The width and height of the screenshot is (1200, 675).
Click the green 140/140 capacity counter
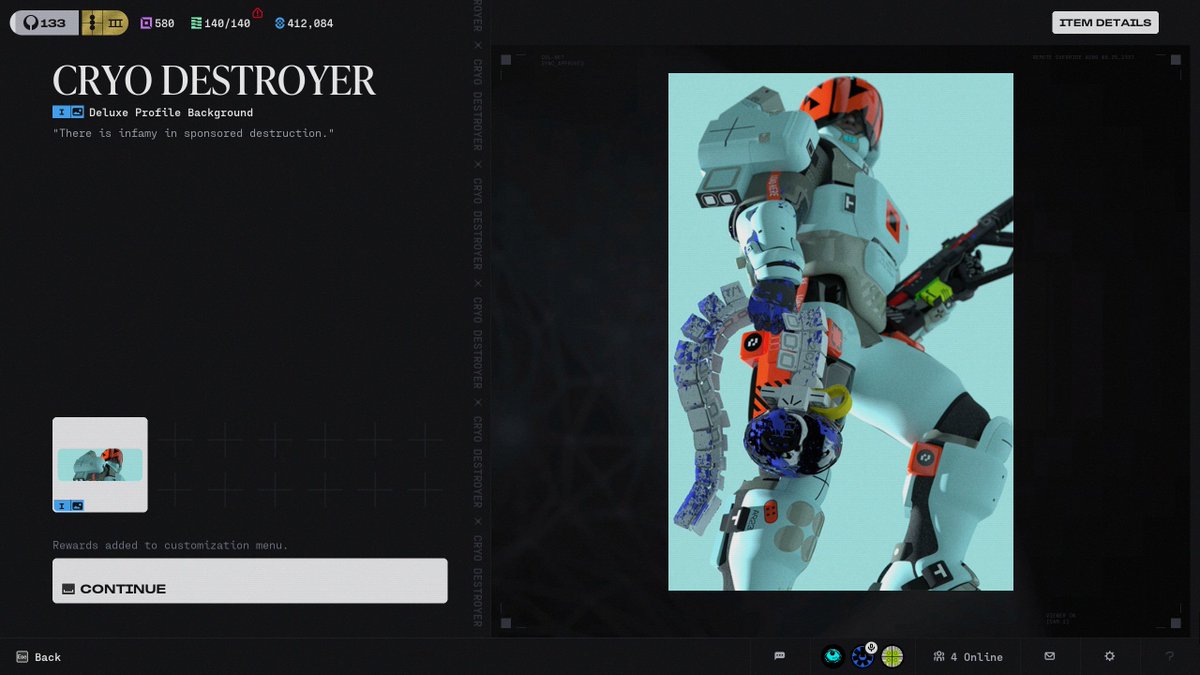[221, 23]
